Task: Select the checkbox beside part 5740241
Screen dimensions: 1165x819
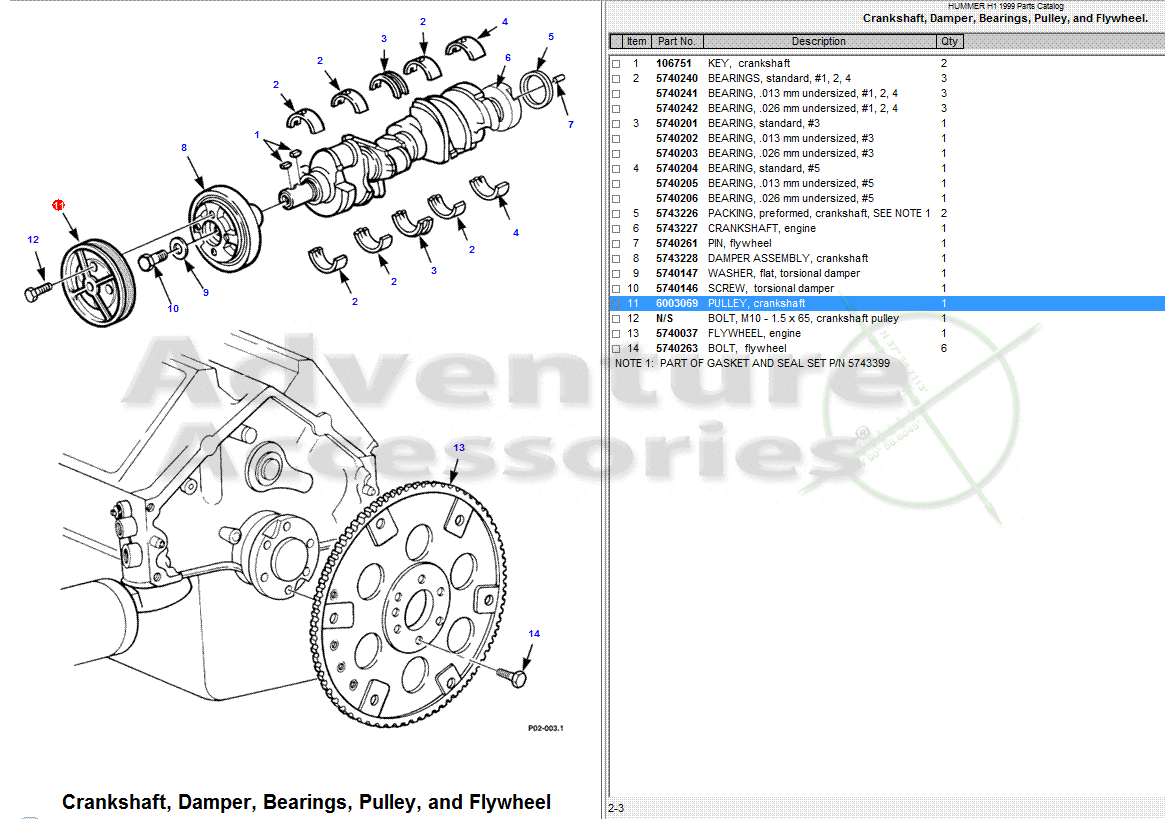Action: click(616, 94)
